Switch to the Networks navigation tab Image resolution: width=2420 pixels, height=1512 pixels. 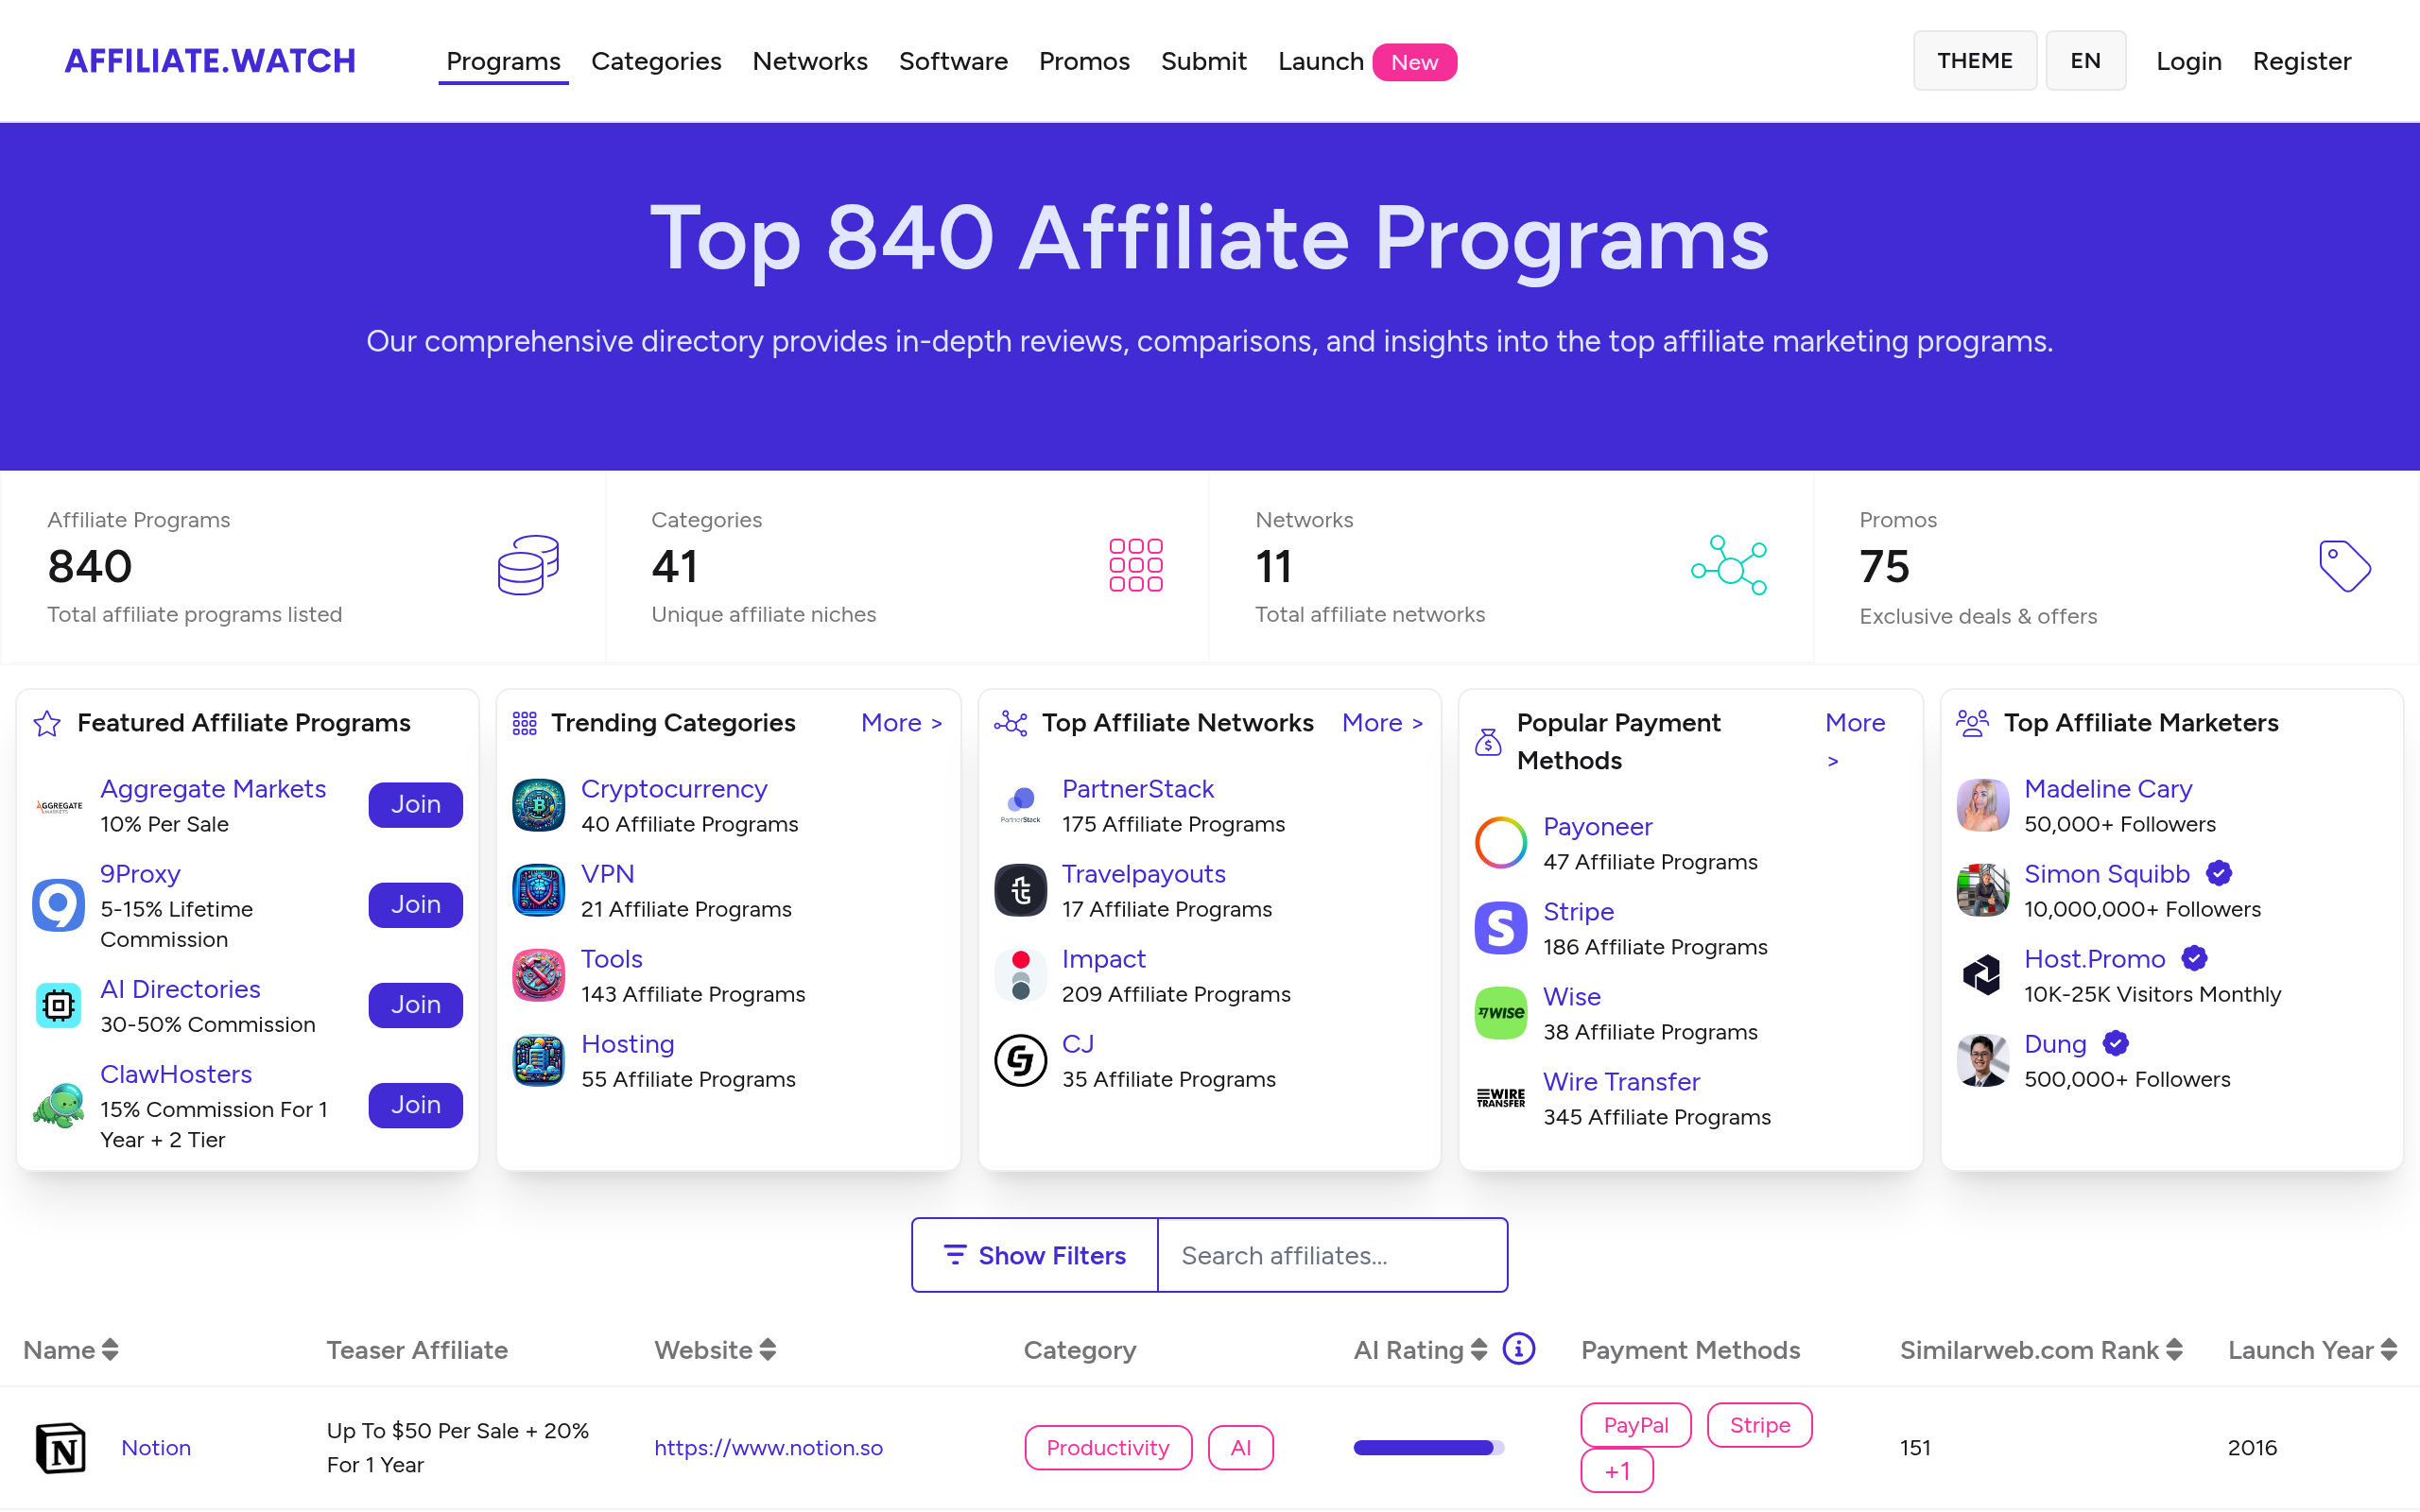point(810,61)
